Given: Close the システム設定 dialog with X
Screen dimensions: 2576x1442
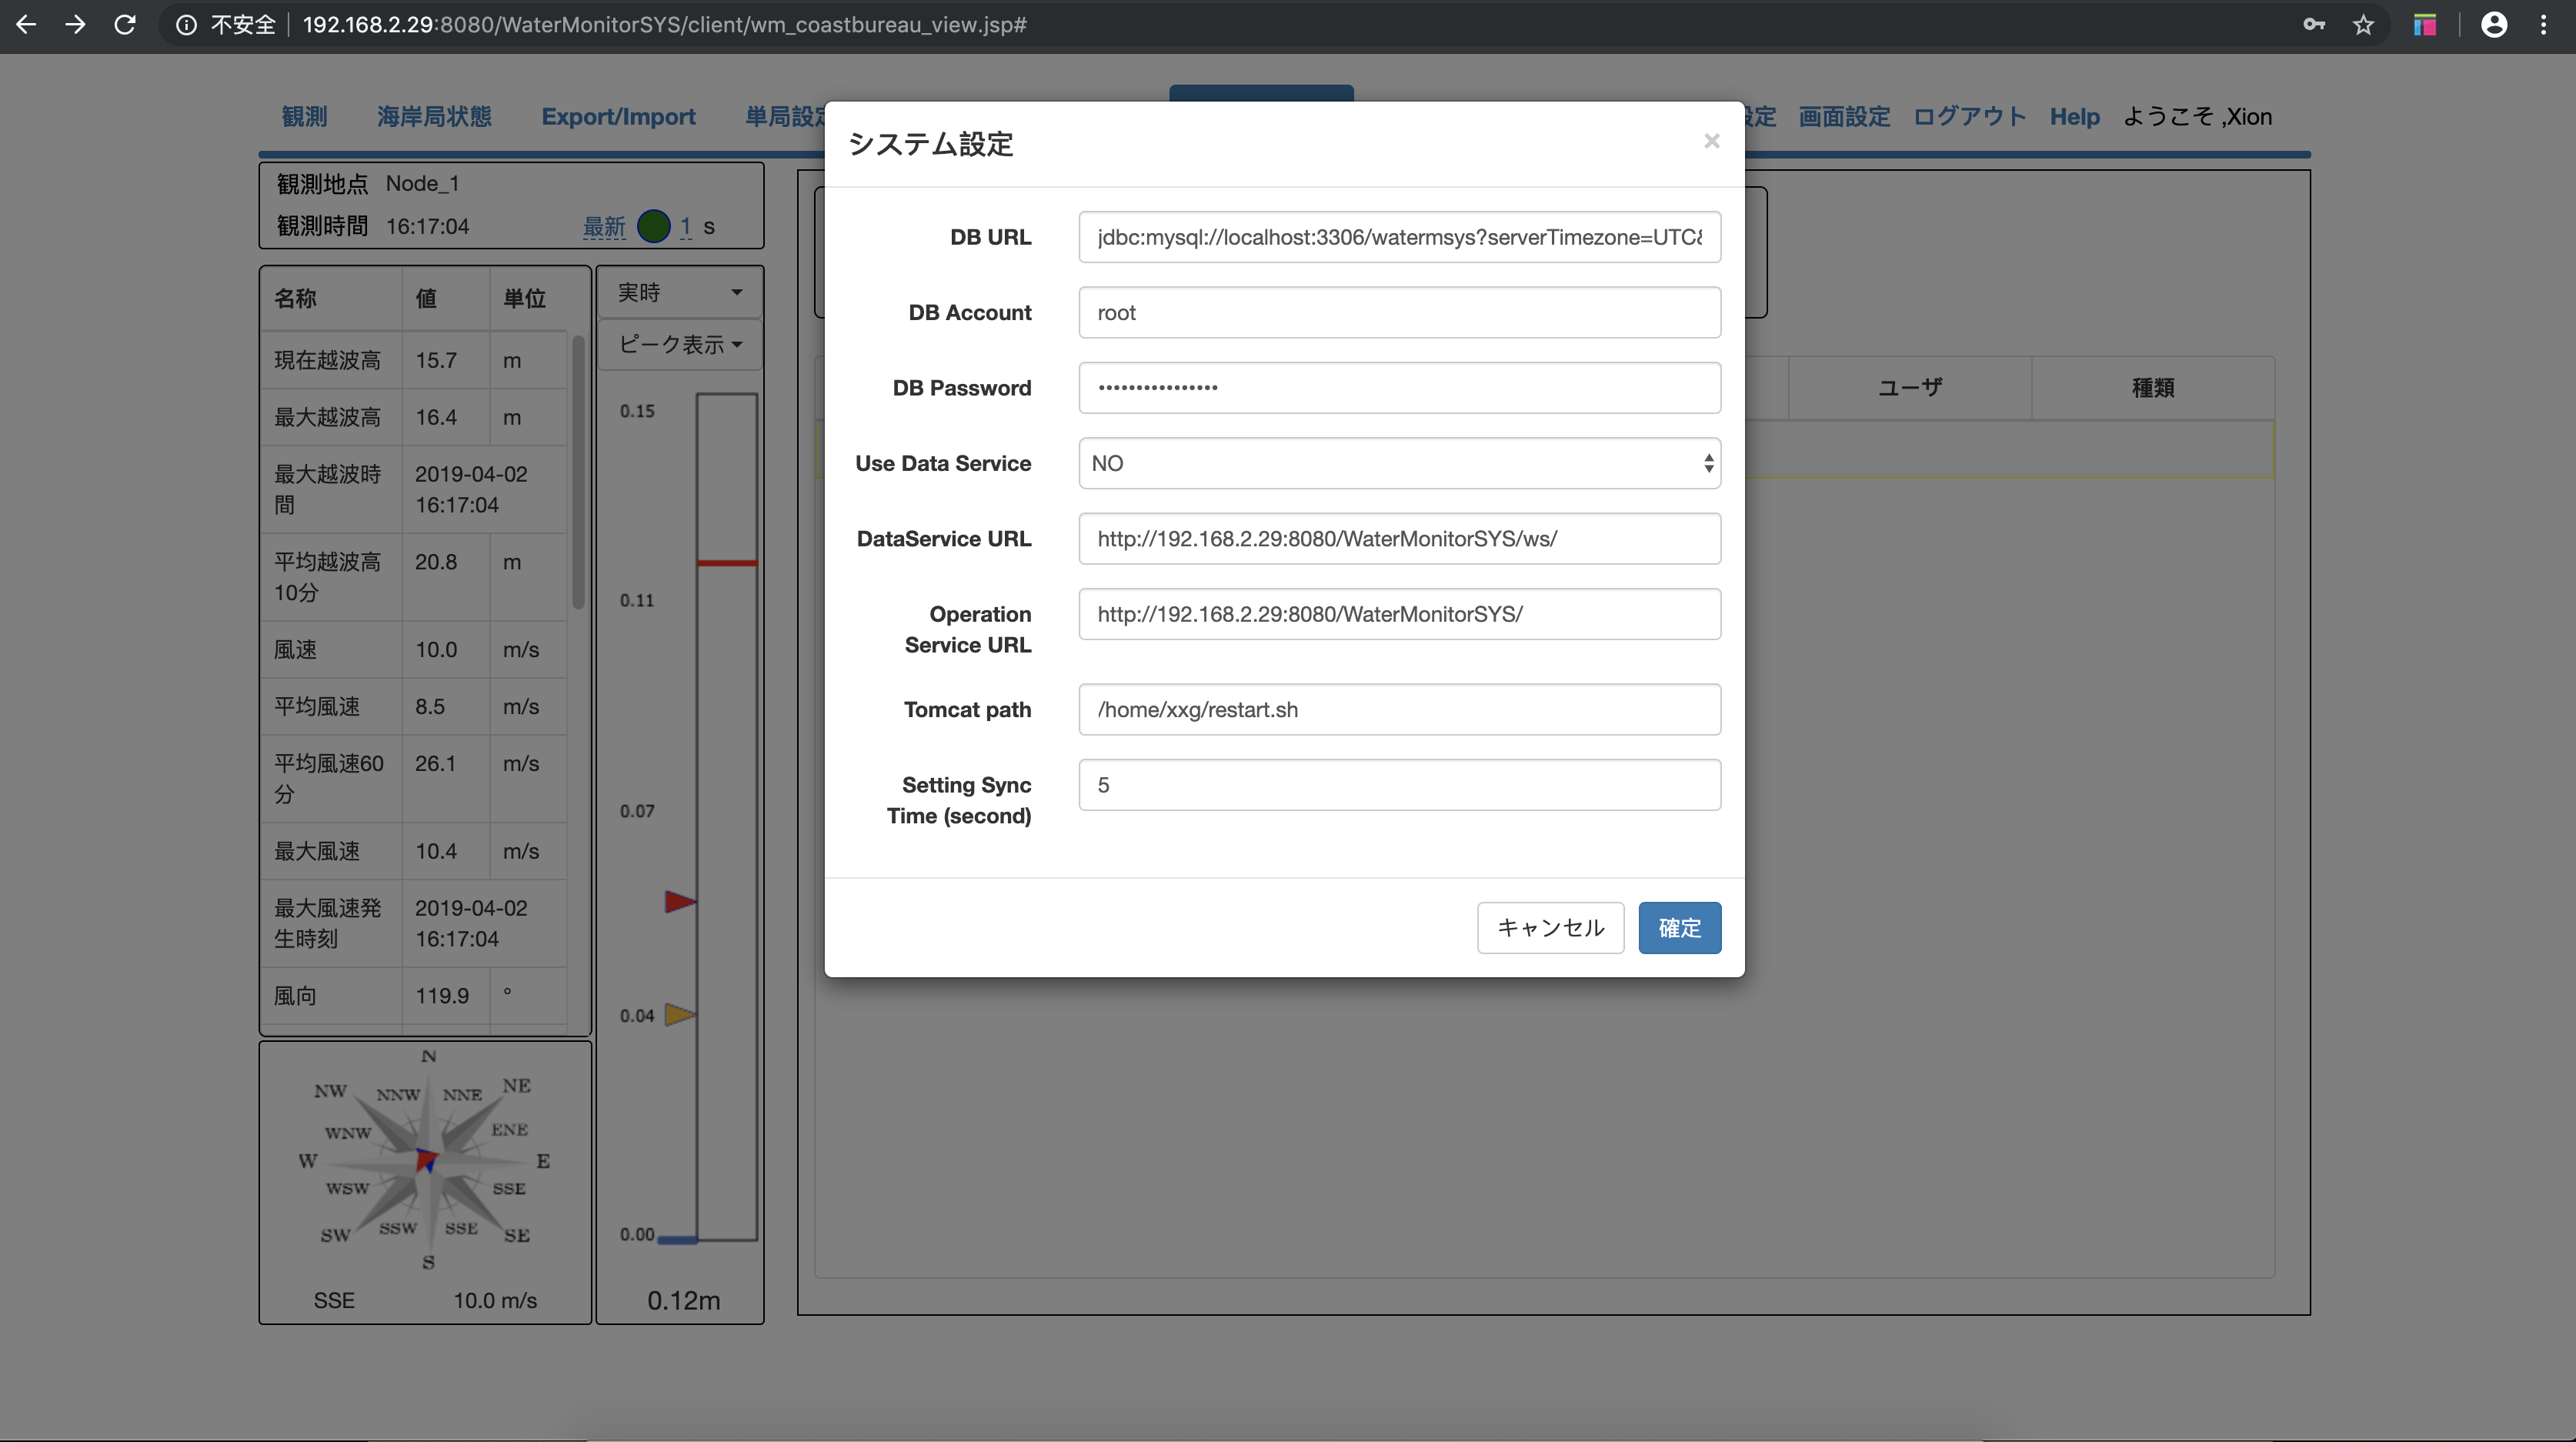Looking at the screenshot, I should tap(1711, 141).
